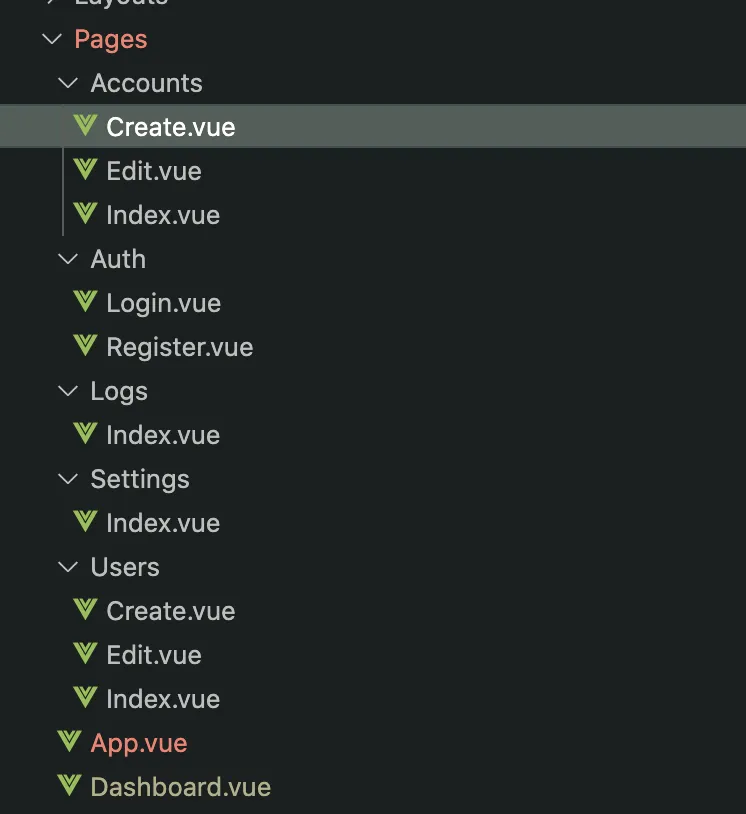Open Index.vue under Users folder
The image size is (746, 814).
tap(163, 699)
